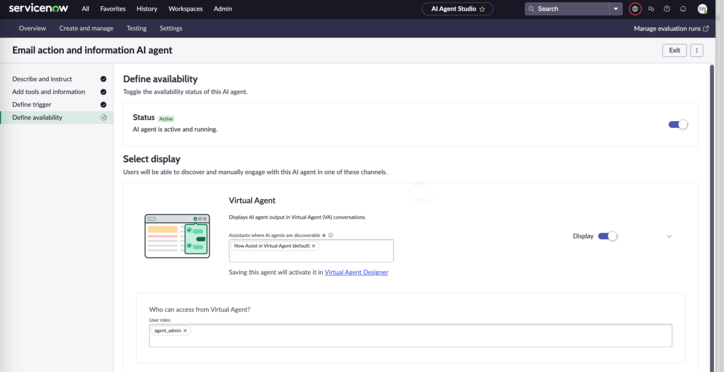Click the Define availability heading
This screenshot has width=724, height=372.
(x=160, y=79)
